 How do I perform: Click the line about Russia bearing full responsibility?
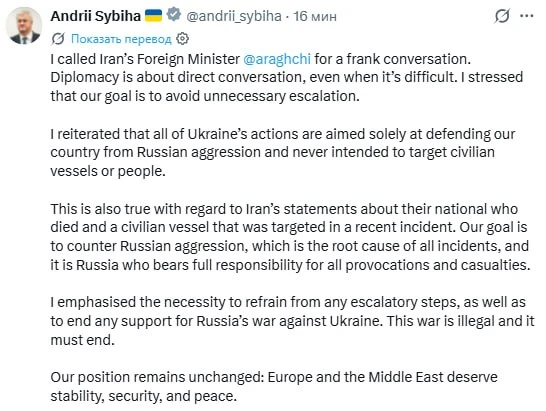[290, 265]
